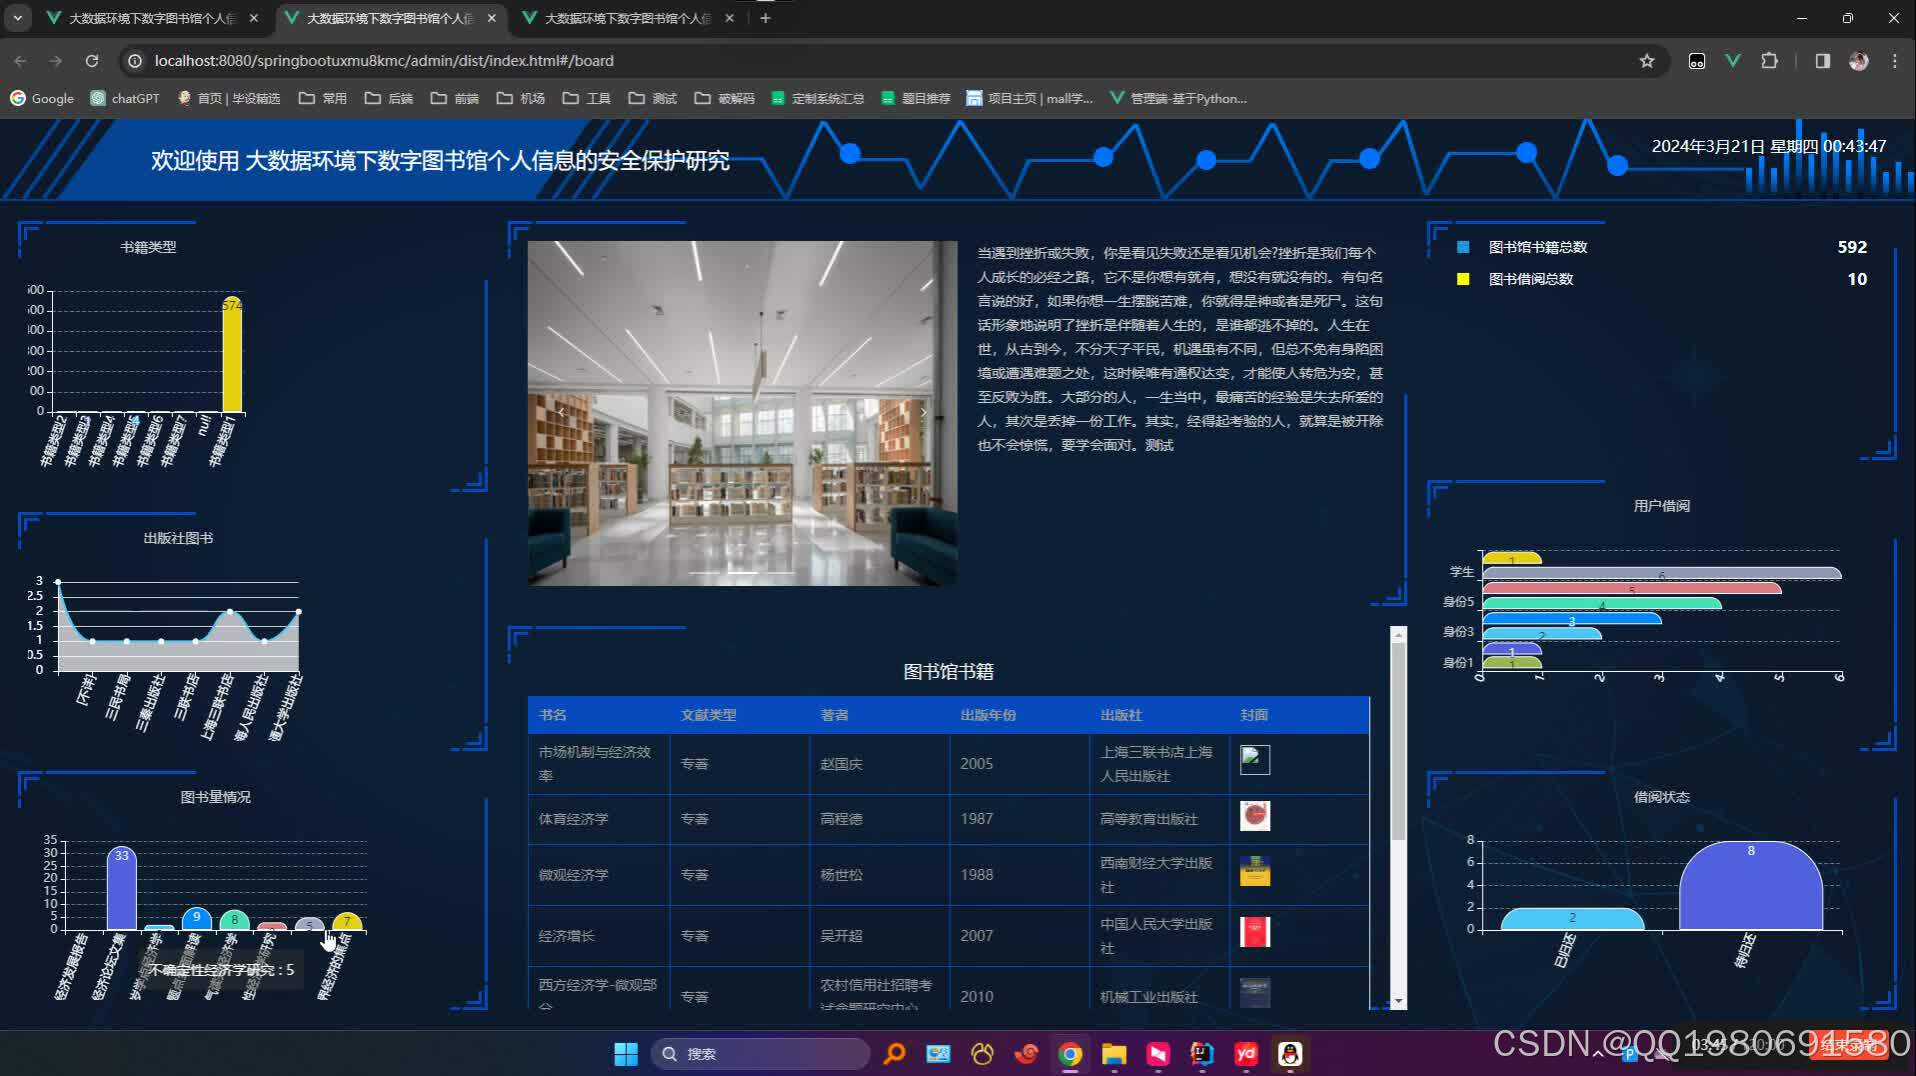Open the Windows Start menu
The image size is (1916, 1076).
(x=625, y=1053)
